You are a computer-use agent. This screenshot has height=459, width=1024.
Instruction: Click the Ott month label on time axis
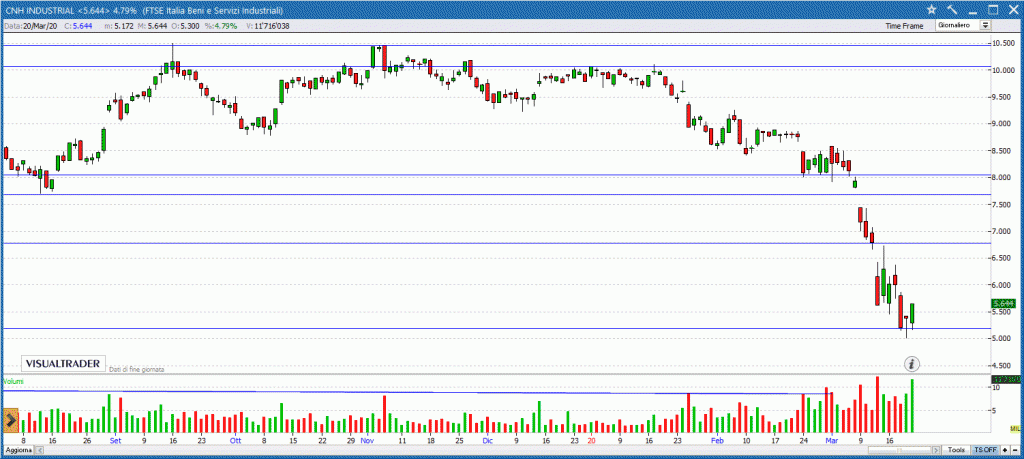(235, 440)
